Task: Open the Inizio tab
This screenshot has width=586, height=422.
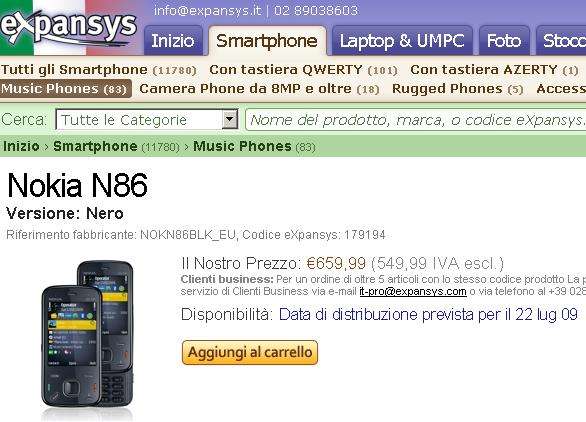Action: click(173, 41)
